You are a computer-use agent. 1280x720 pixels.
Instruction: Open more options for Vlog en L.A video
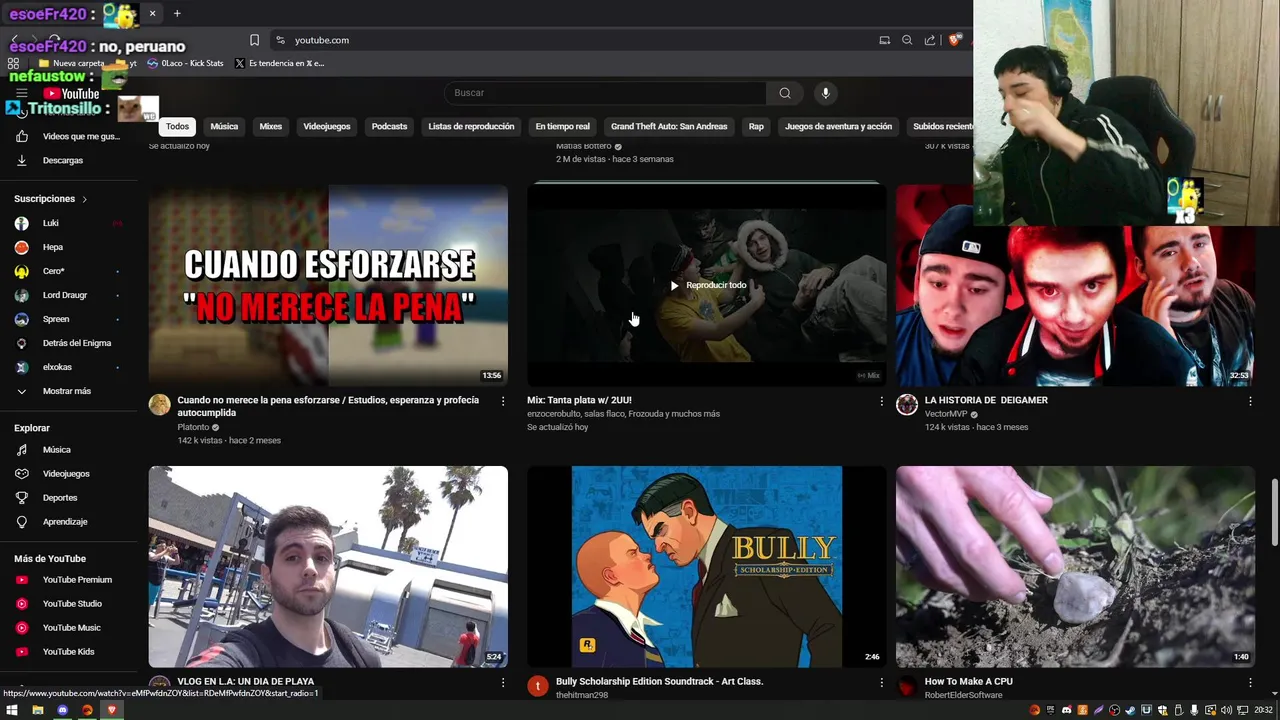point(503,682)
